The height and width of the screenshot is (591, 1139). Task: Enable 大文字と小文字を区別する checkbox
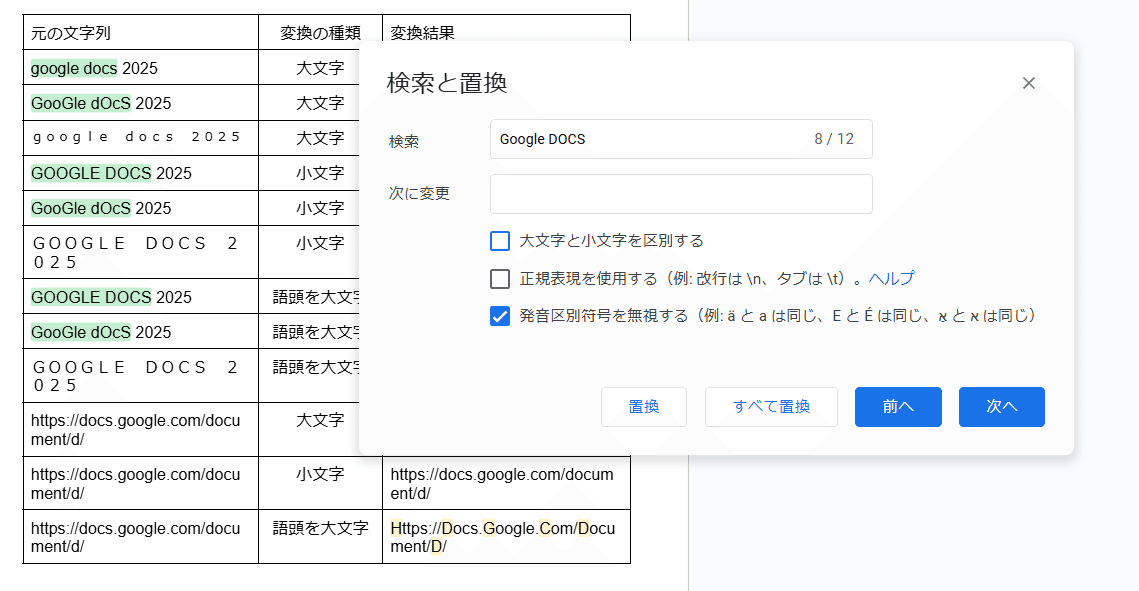tap(499, 240)
